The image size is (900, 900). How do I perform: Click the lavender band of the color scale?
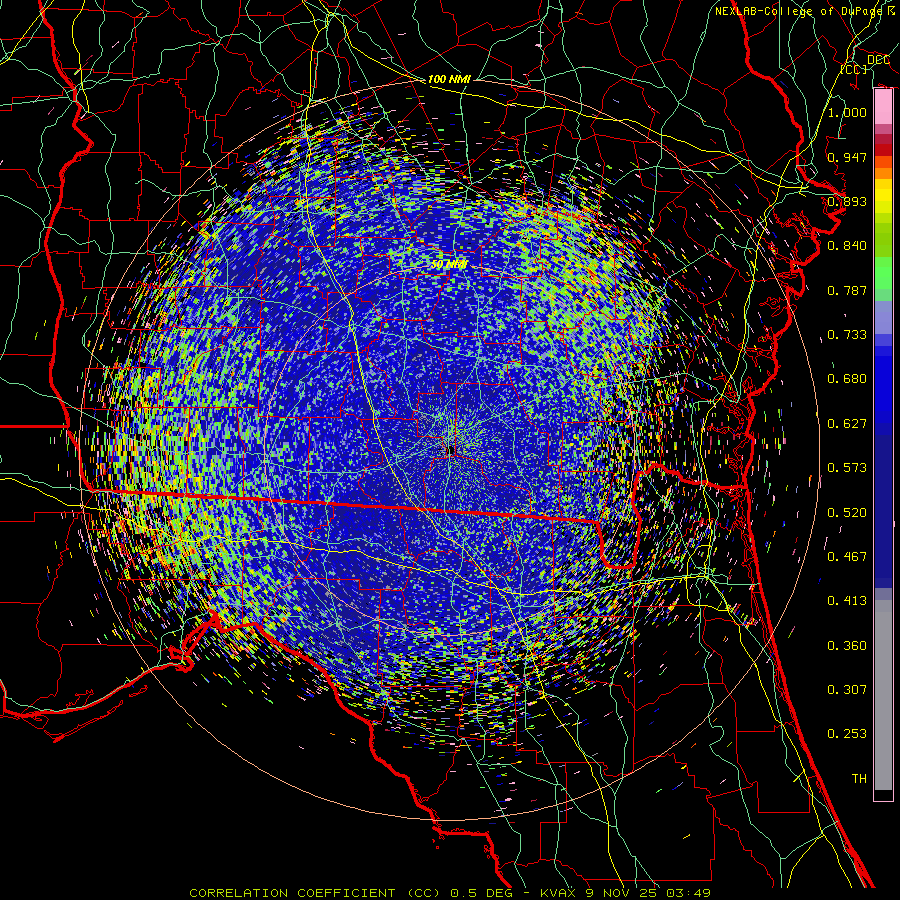pyautogui.click(x=883, y=317)
